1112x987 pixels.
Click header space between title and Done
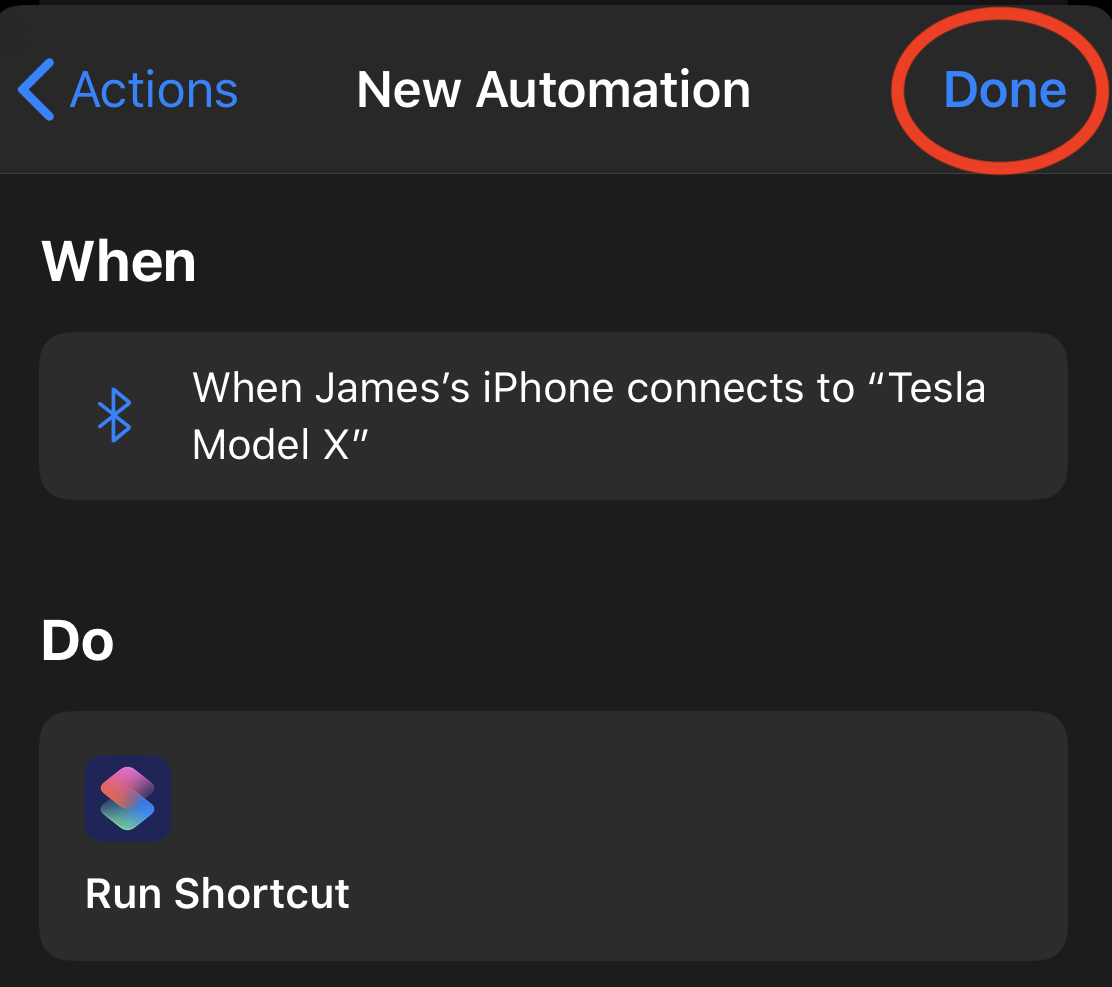pos(823,90)
